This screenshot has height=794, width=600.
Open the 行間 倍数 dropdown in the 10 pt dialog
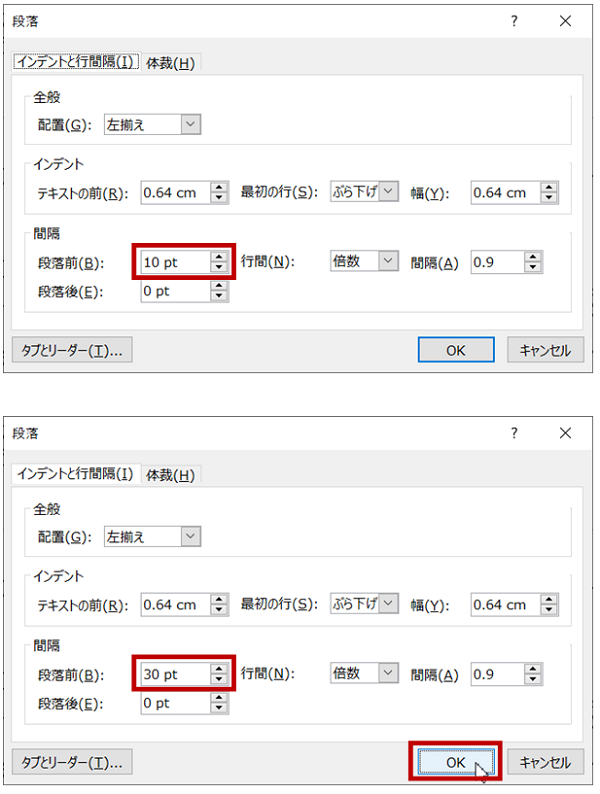pyautogui.click(x=388, y=262)
